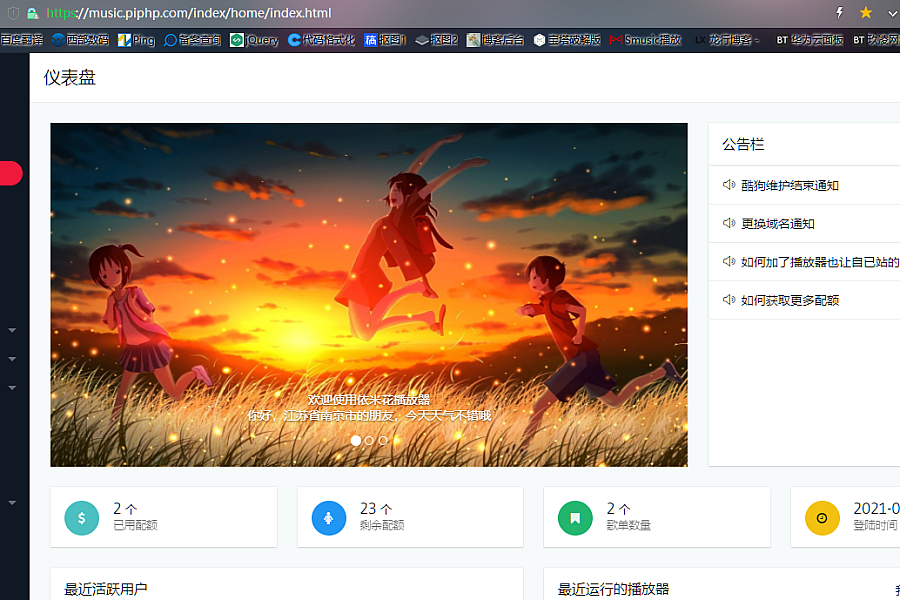Click the speaker icon beside 更换域名通知
The image size is (900, 600).
click(729, 223)
